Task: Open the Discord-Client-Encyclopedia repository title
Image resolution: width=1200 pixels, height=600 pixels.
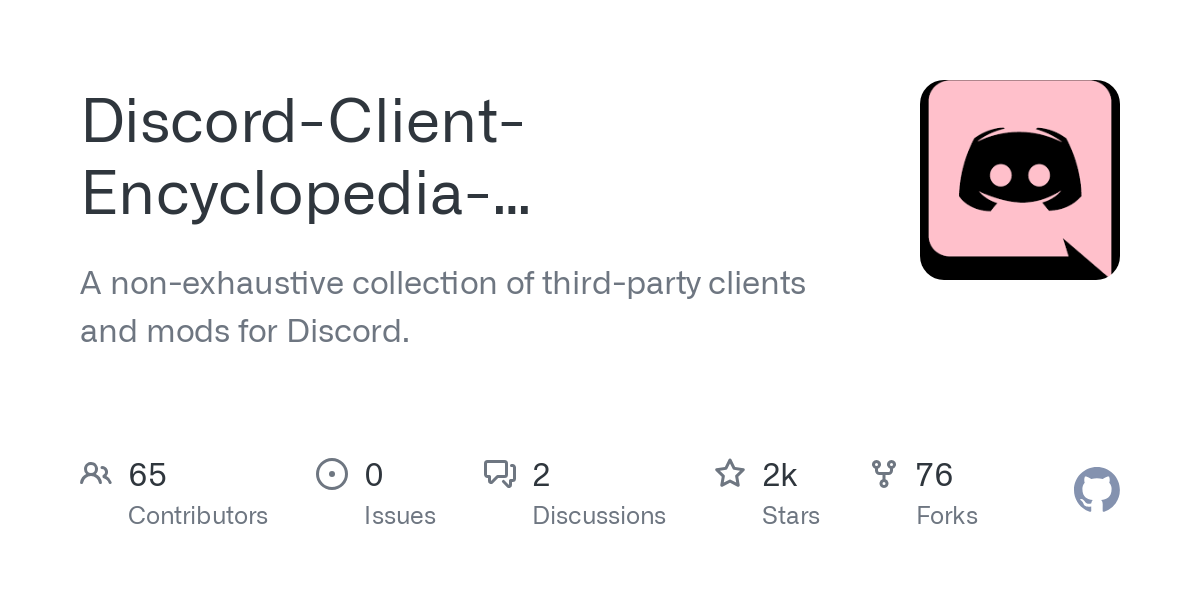Action: [x=305, y=157]
